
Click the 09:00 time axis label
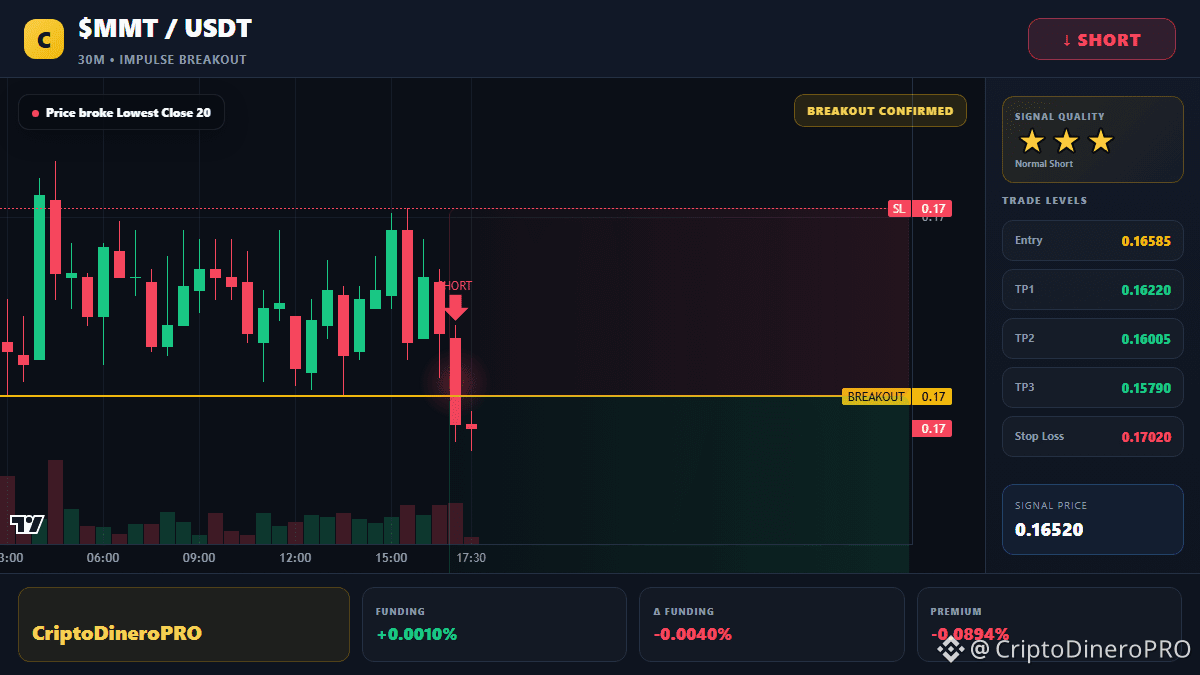(x=199, y=558)
